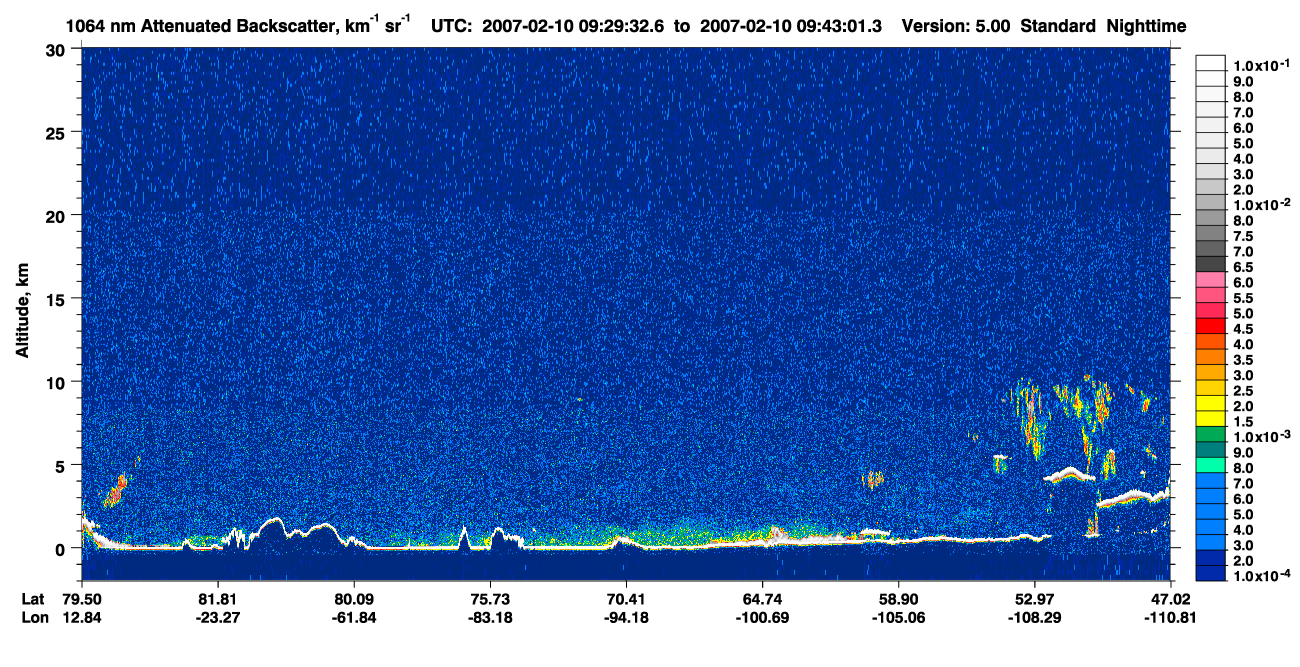1300x667 pixels.
Task: Click longitude value '-94.18'
Action: coord(626,617)
